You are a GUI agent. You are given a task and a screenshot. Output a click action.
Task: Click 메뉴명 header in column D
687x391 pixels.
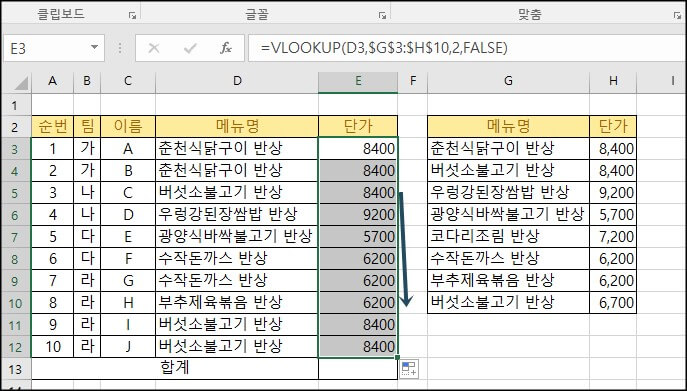tap(237, 127)
